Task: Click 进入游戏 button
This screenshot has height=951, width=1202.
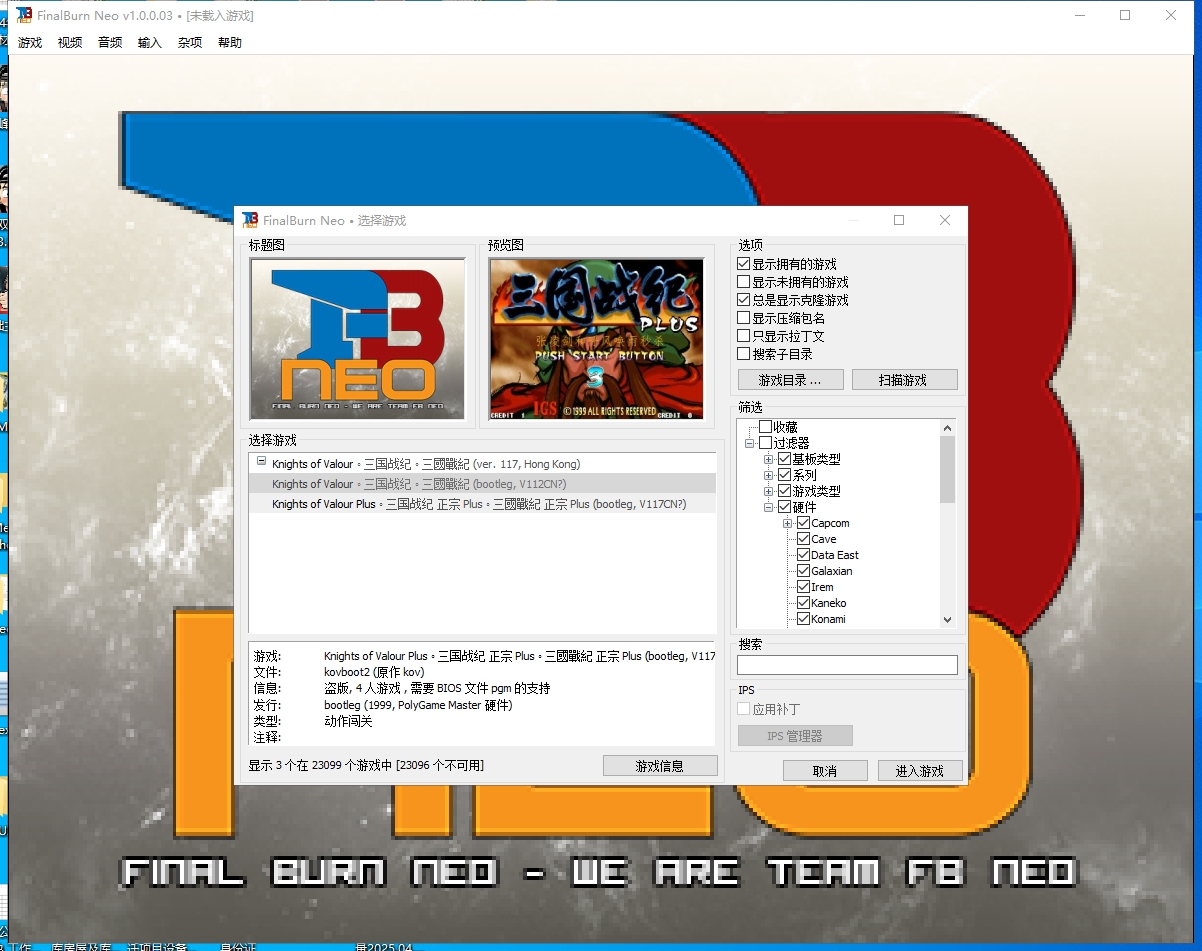Action: pyautogui.click(x=920, y=771)
